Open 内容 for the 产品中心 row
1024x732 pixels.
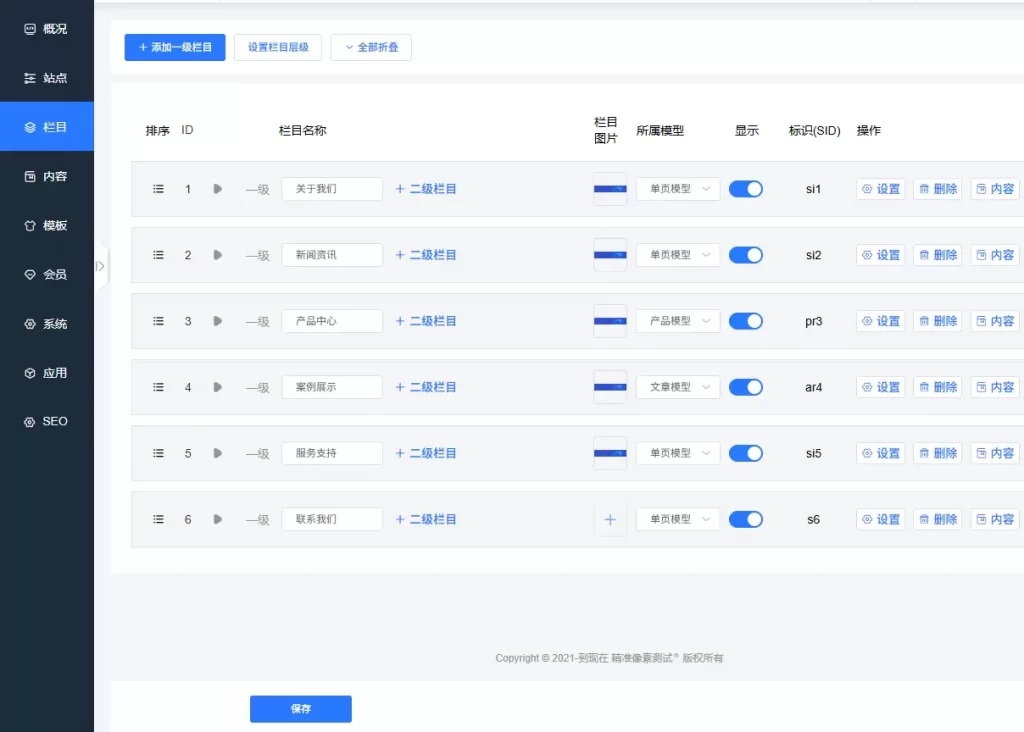[x=995, y=321]
